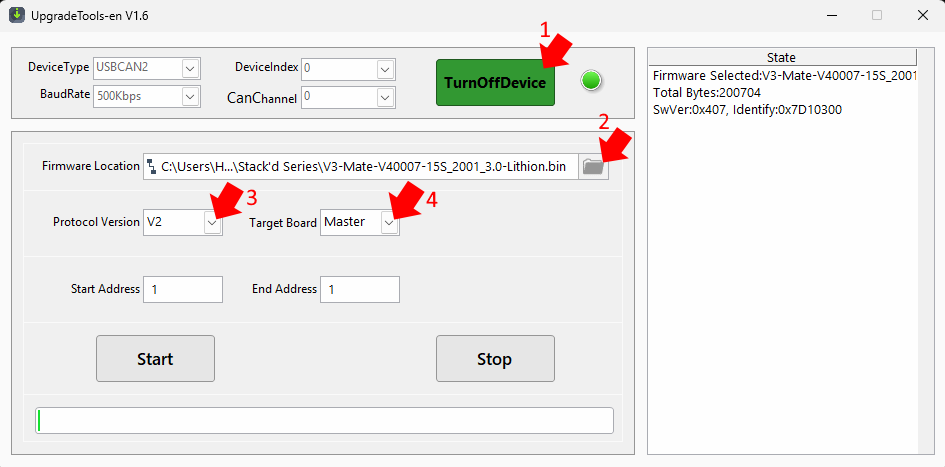
Task: Click the network file icon in the firmware path
Action: [x=152, y=167]
